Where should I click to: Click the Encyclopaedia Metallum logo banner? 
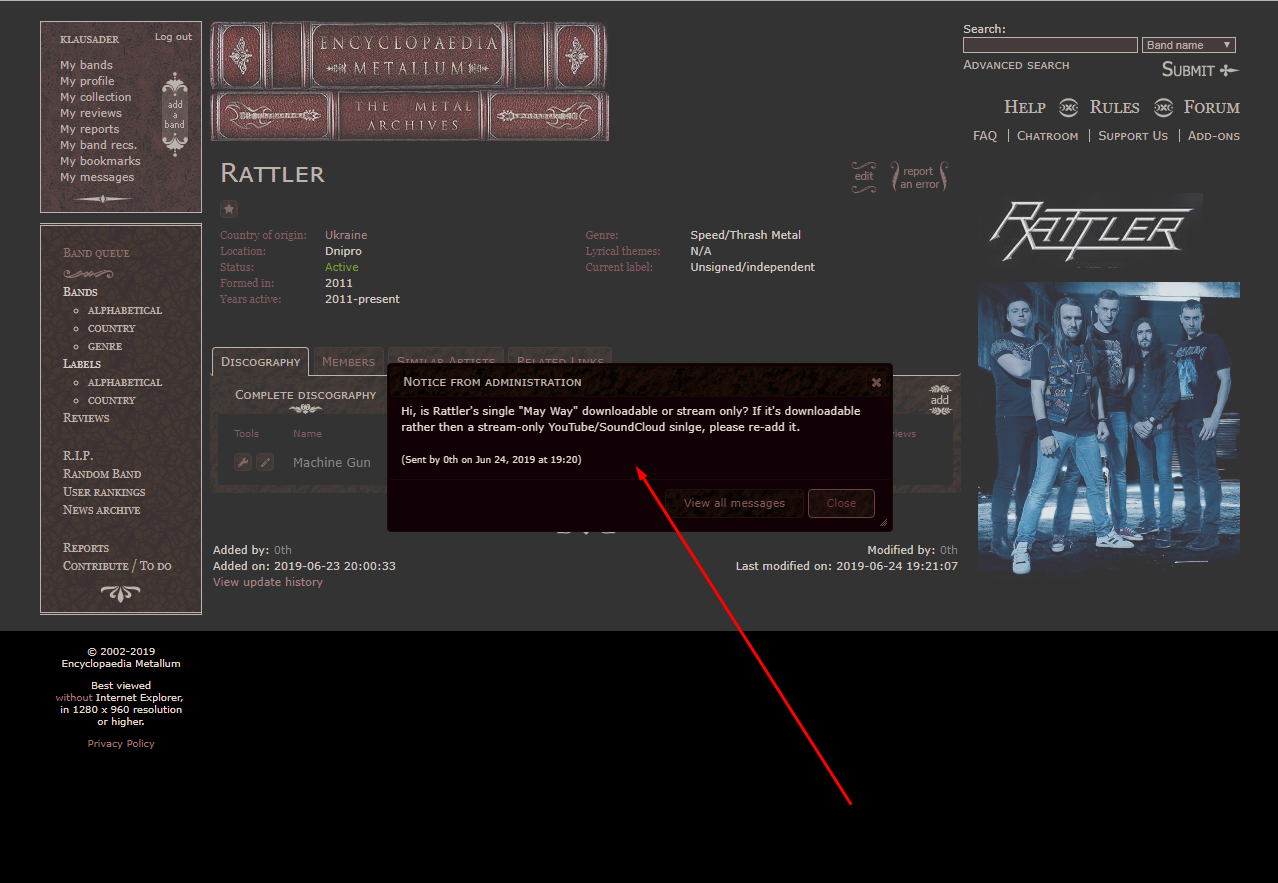tap(409, 82)
